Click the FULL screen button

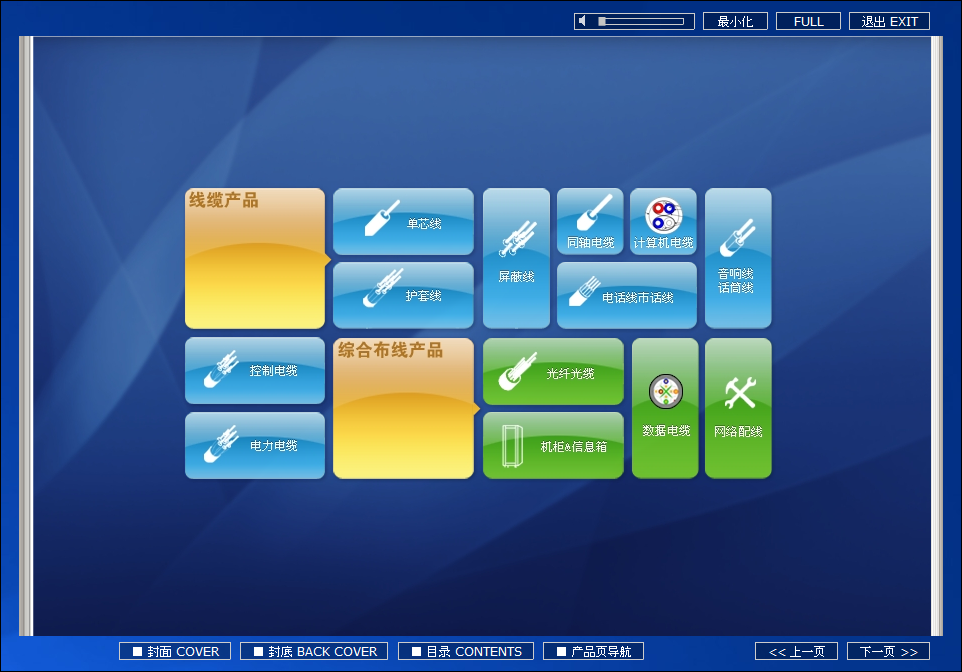tap(808, 20)
